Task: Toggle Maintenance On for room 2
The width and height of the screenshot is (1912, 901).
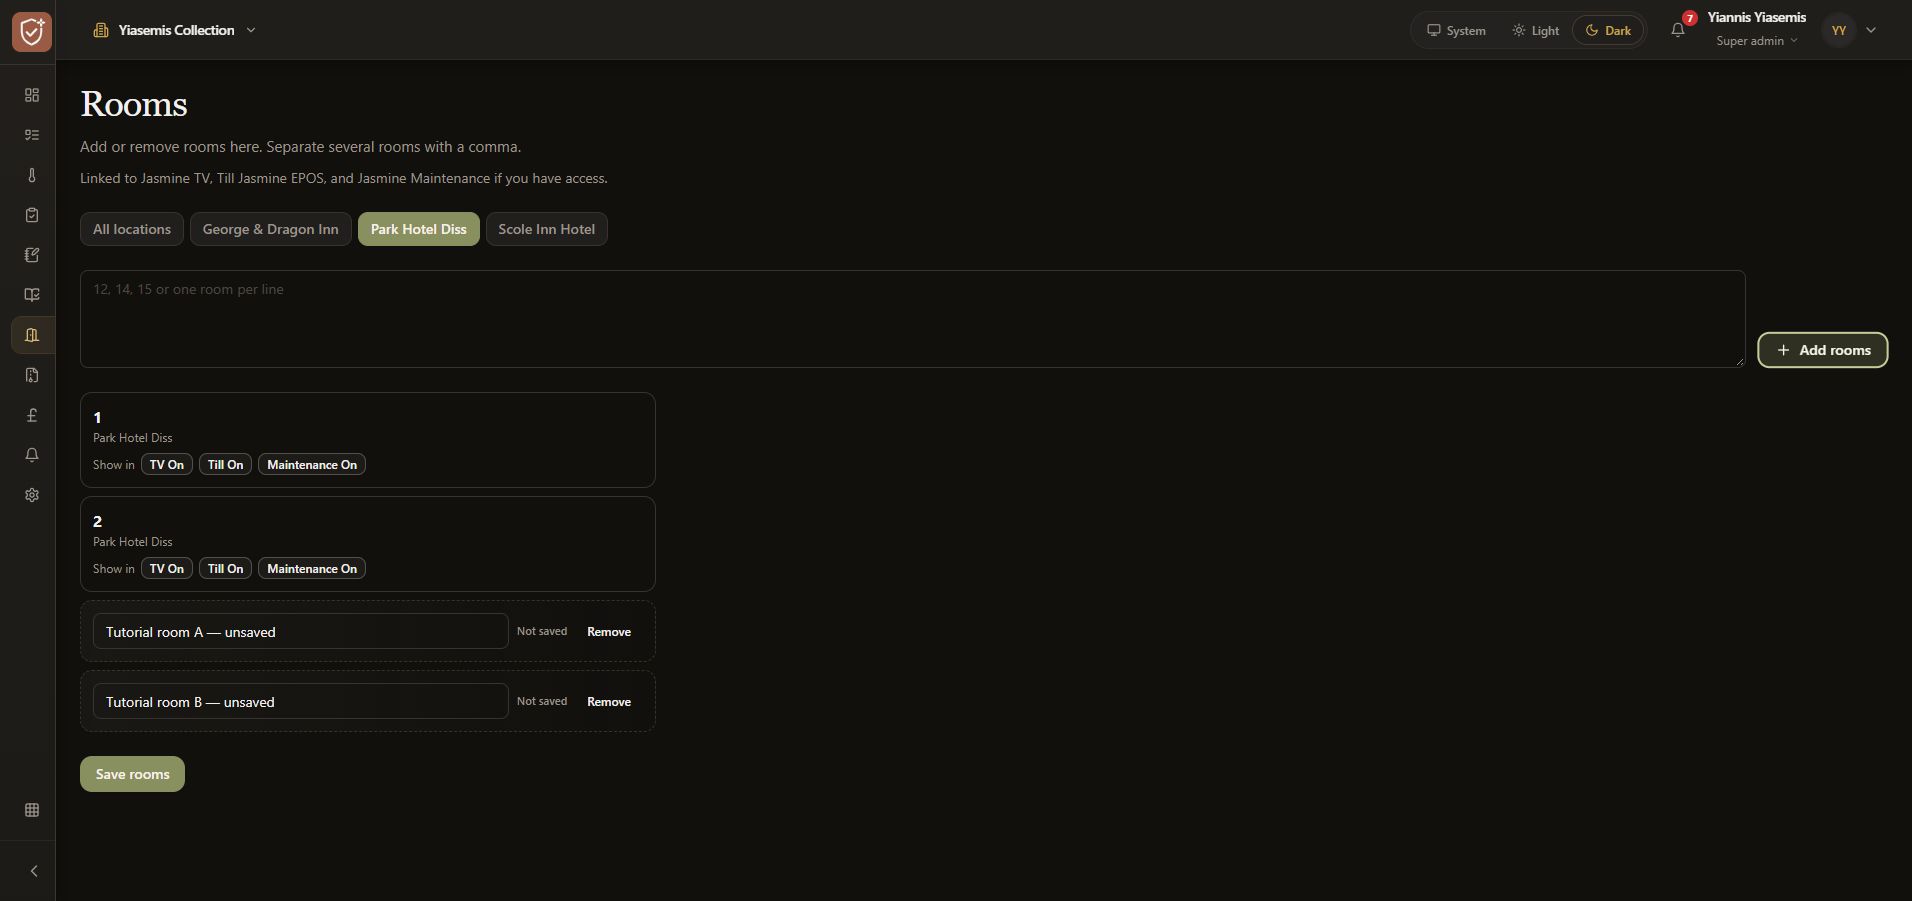Action: click(x=312, y=569)
